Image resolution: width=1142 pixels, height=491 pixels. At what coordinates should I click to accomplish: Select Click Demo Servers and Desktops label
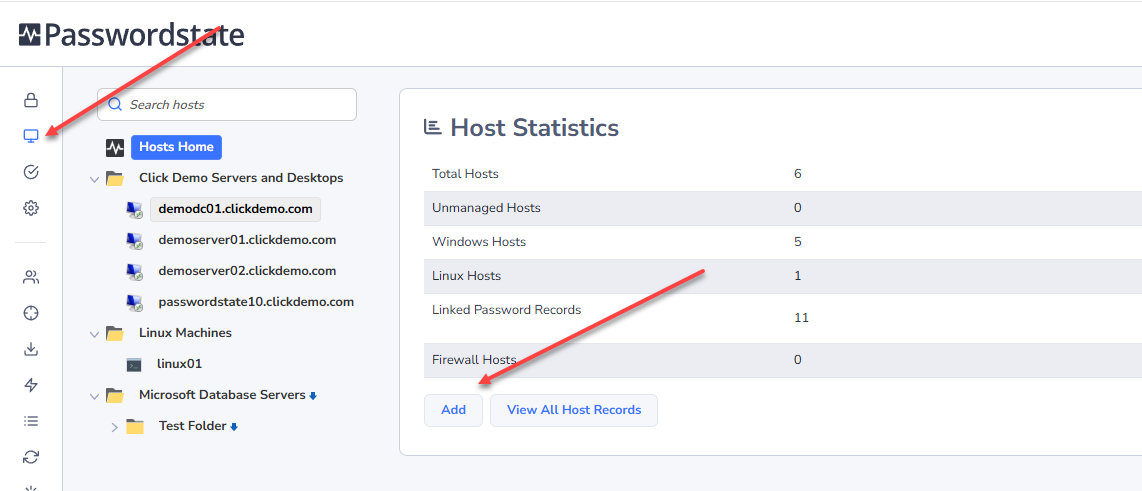241,178
